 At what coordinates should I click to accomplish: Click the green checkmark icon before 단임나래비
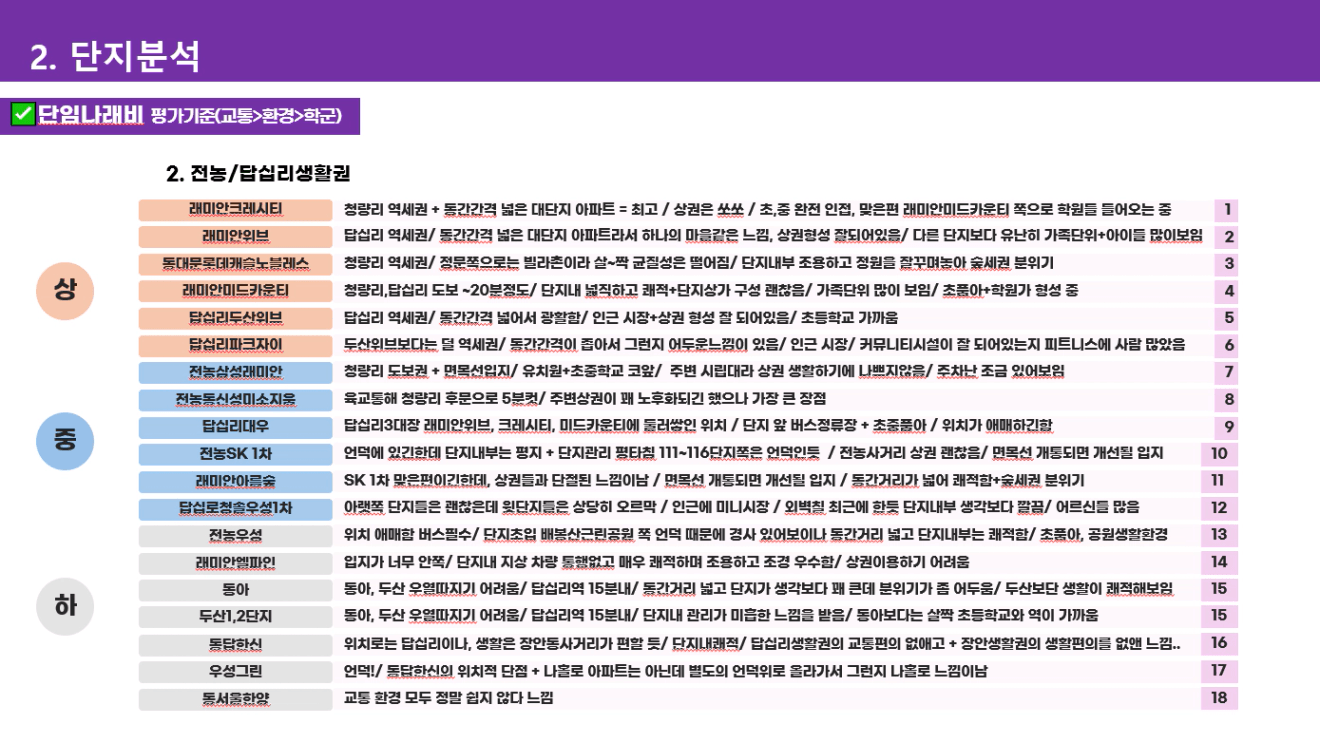[x=22, y=115]
